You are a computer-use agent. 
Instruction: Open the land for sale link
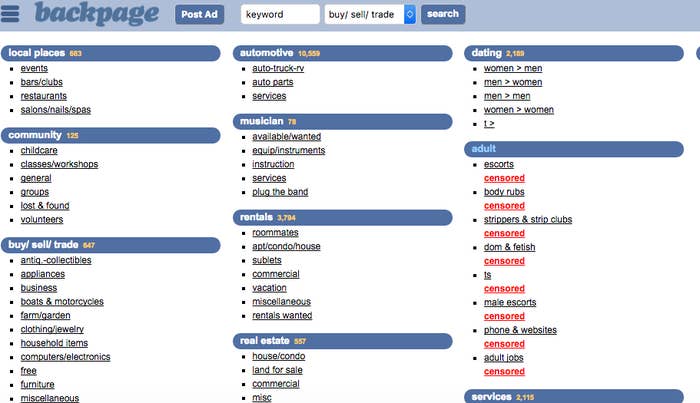coord(277,370)
